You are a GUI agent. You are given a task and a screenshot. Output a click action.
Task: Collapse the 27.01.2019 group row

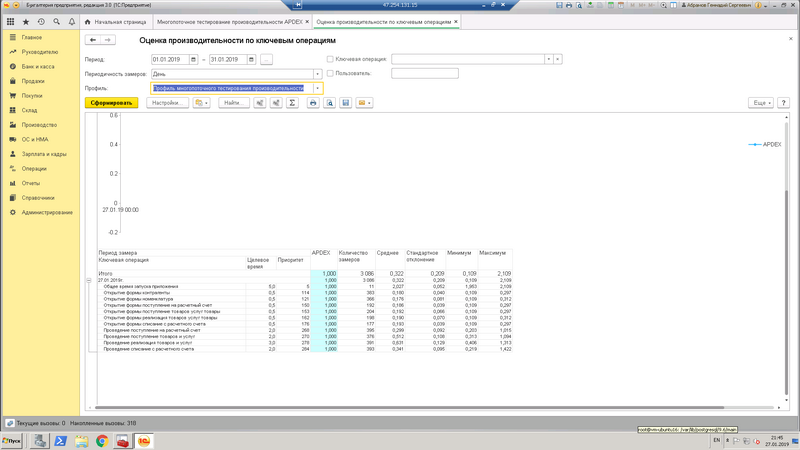coord(89,281)
